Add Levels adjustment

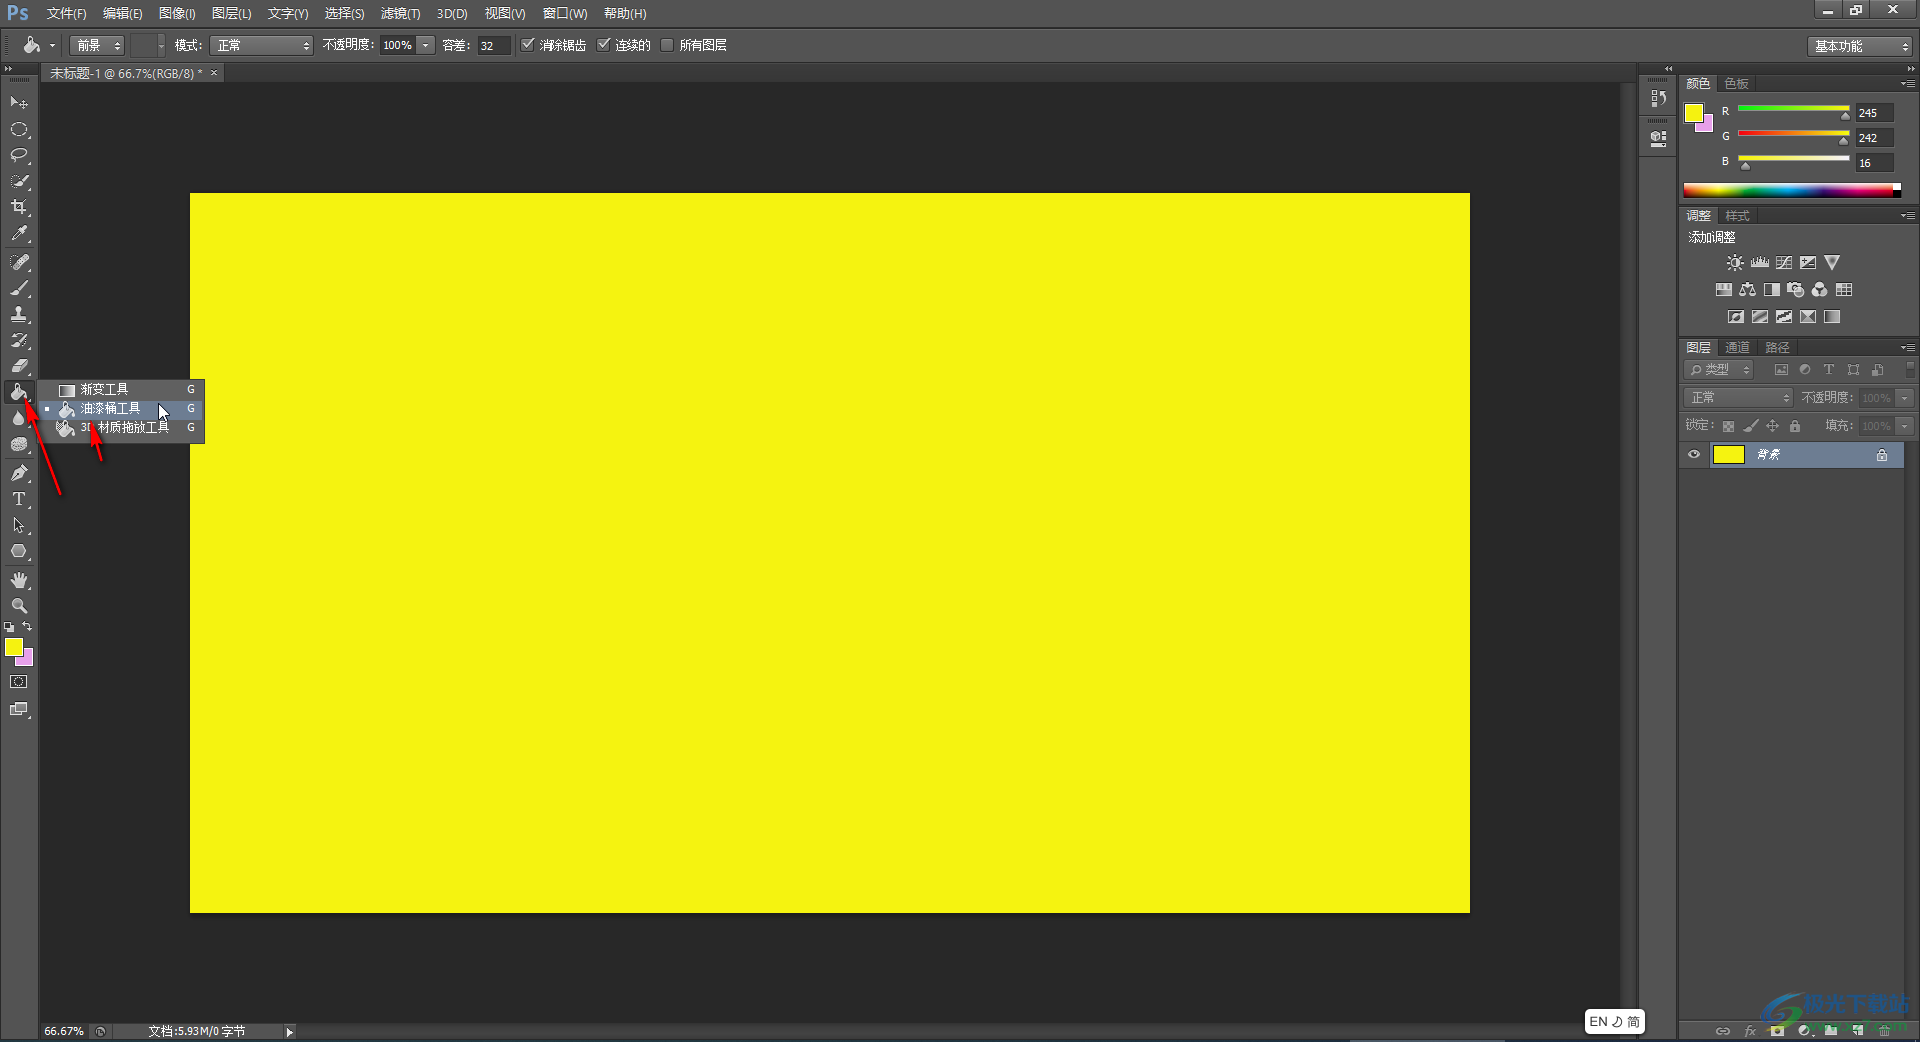click(1760, 263)
